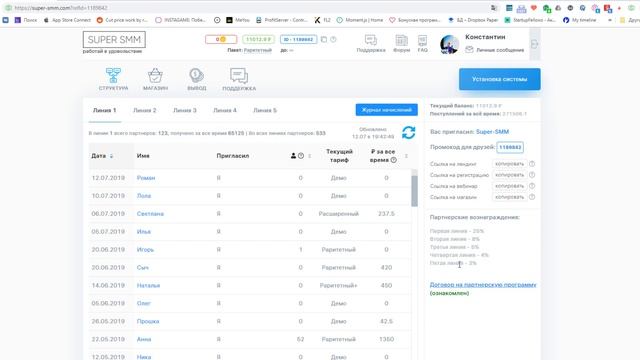Open the Super-SMM inviter link
640x360 pixels.
492,132
